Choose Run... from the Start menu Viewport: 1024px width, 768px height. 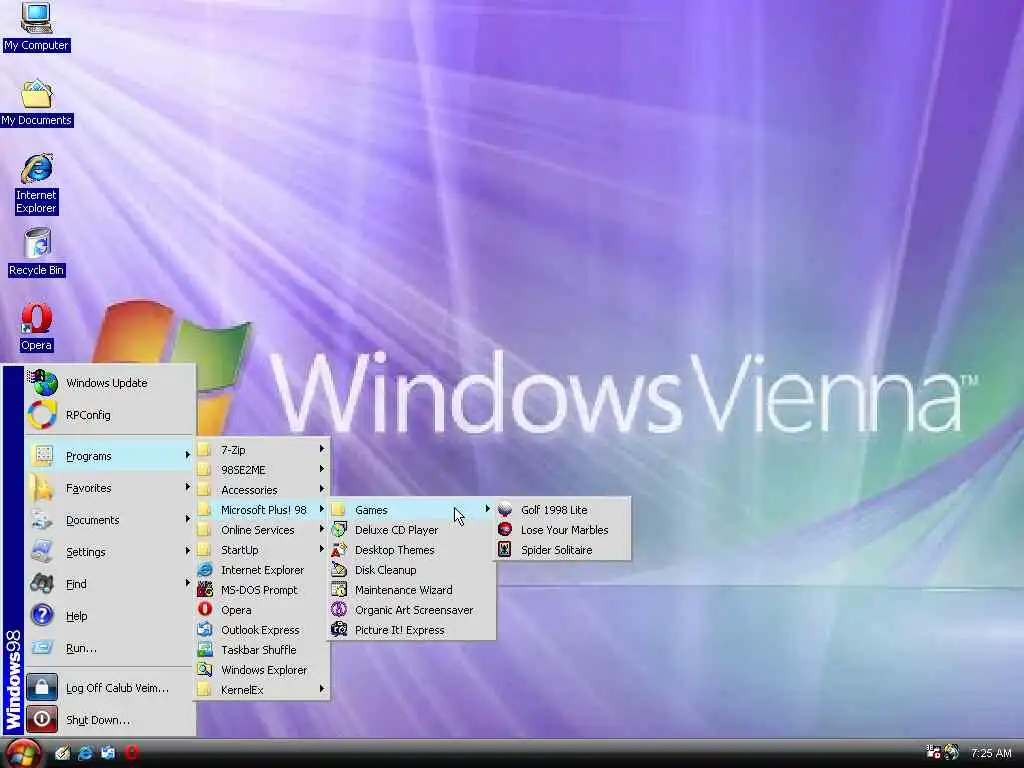[x=110, y=648]
